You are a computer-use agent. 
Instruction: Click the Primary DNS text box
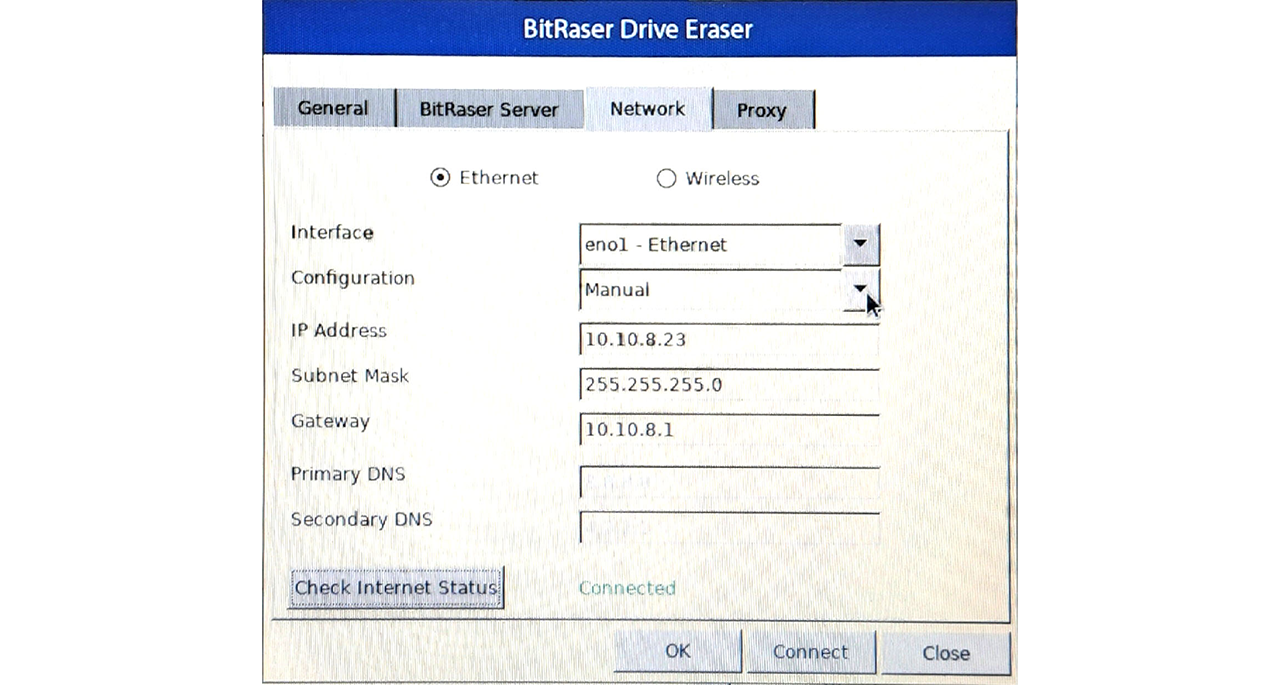(x=728, y=482)
